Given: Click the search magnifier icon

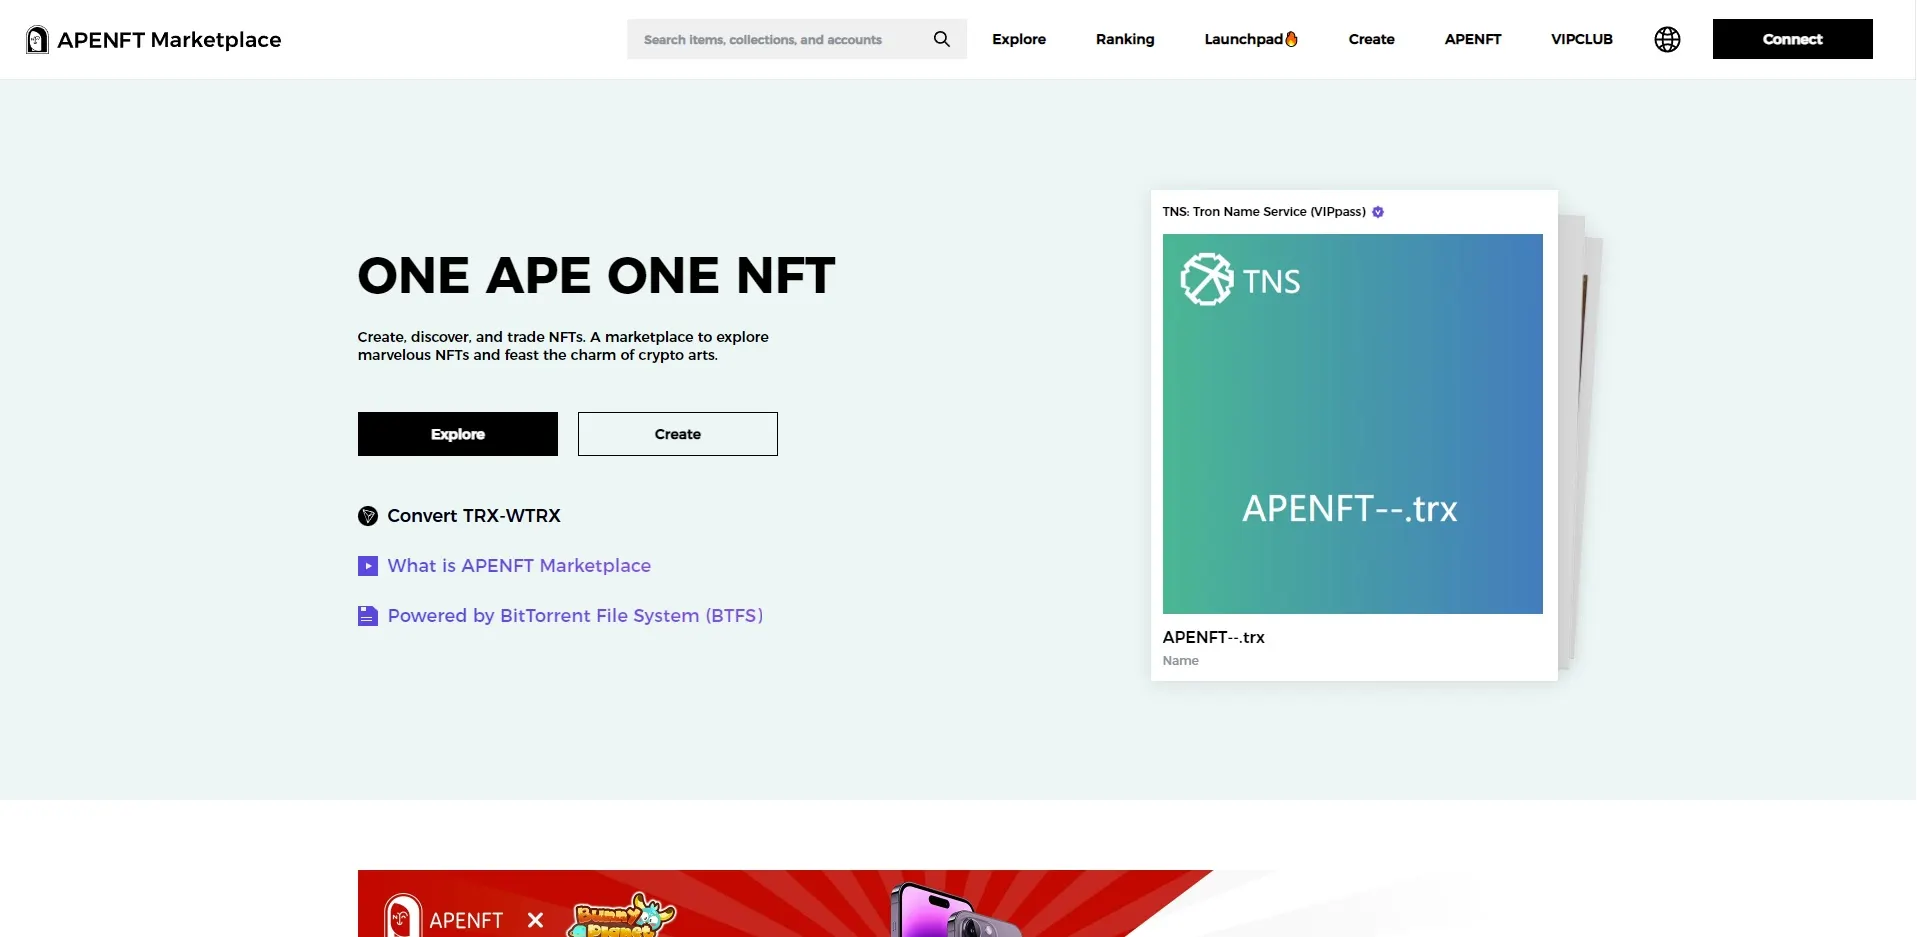Looking at the screenshot, I should point(940,39).
